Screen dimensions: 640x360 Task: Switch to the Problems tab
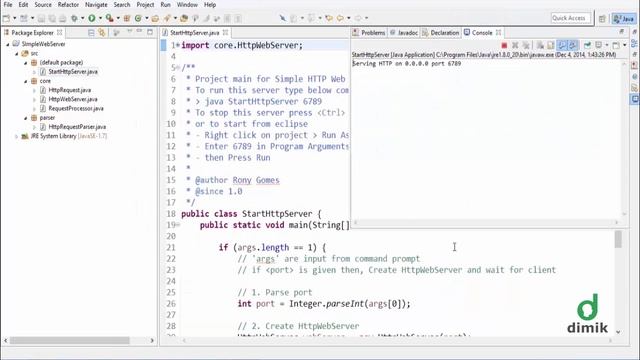(369, 33)
